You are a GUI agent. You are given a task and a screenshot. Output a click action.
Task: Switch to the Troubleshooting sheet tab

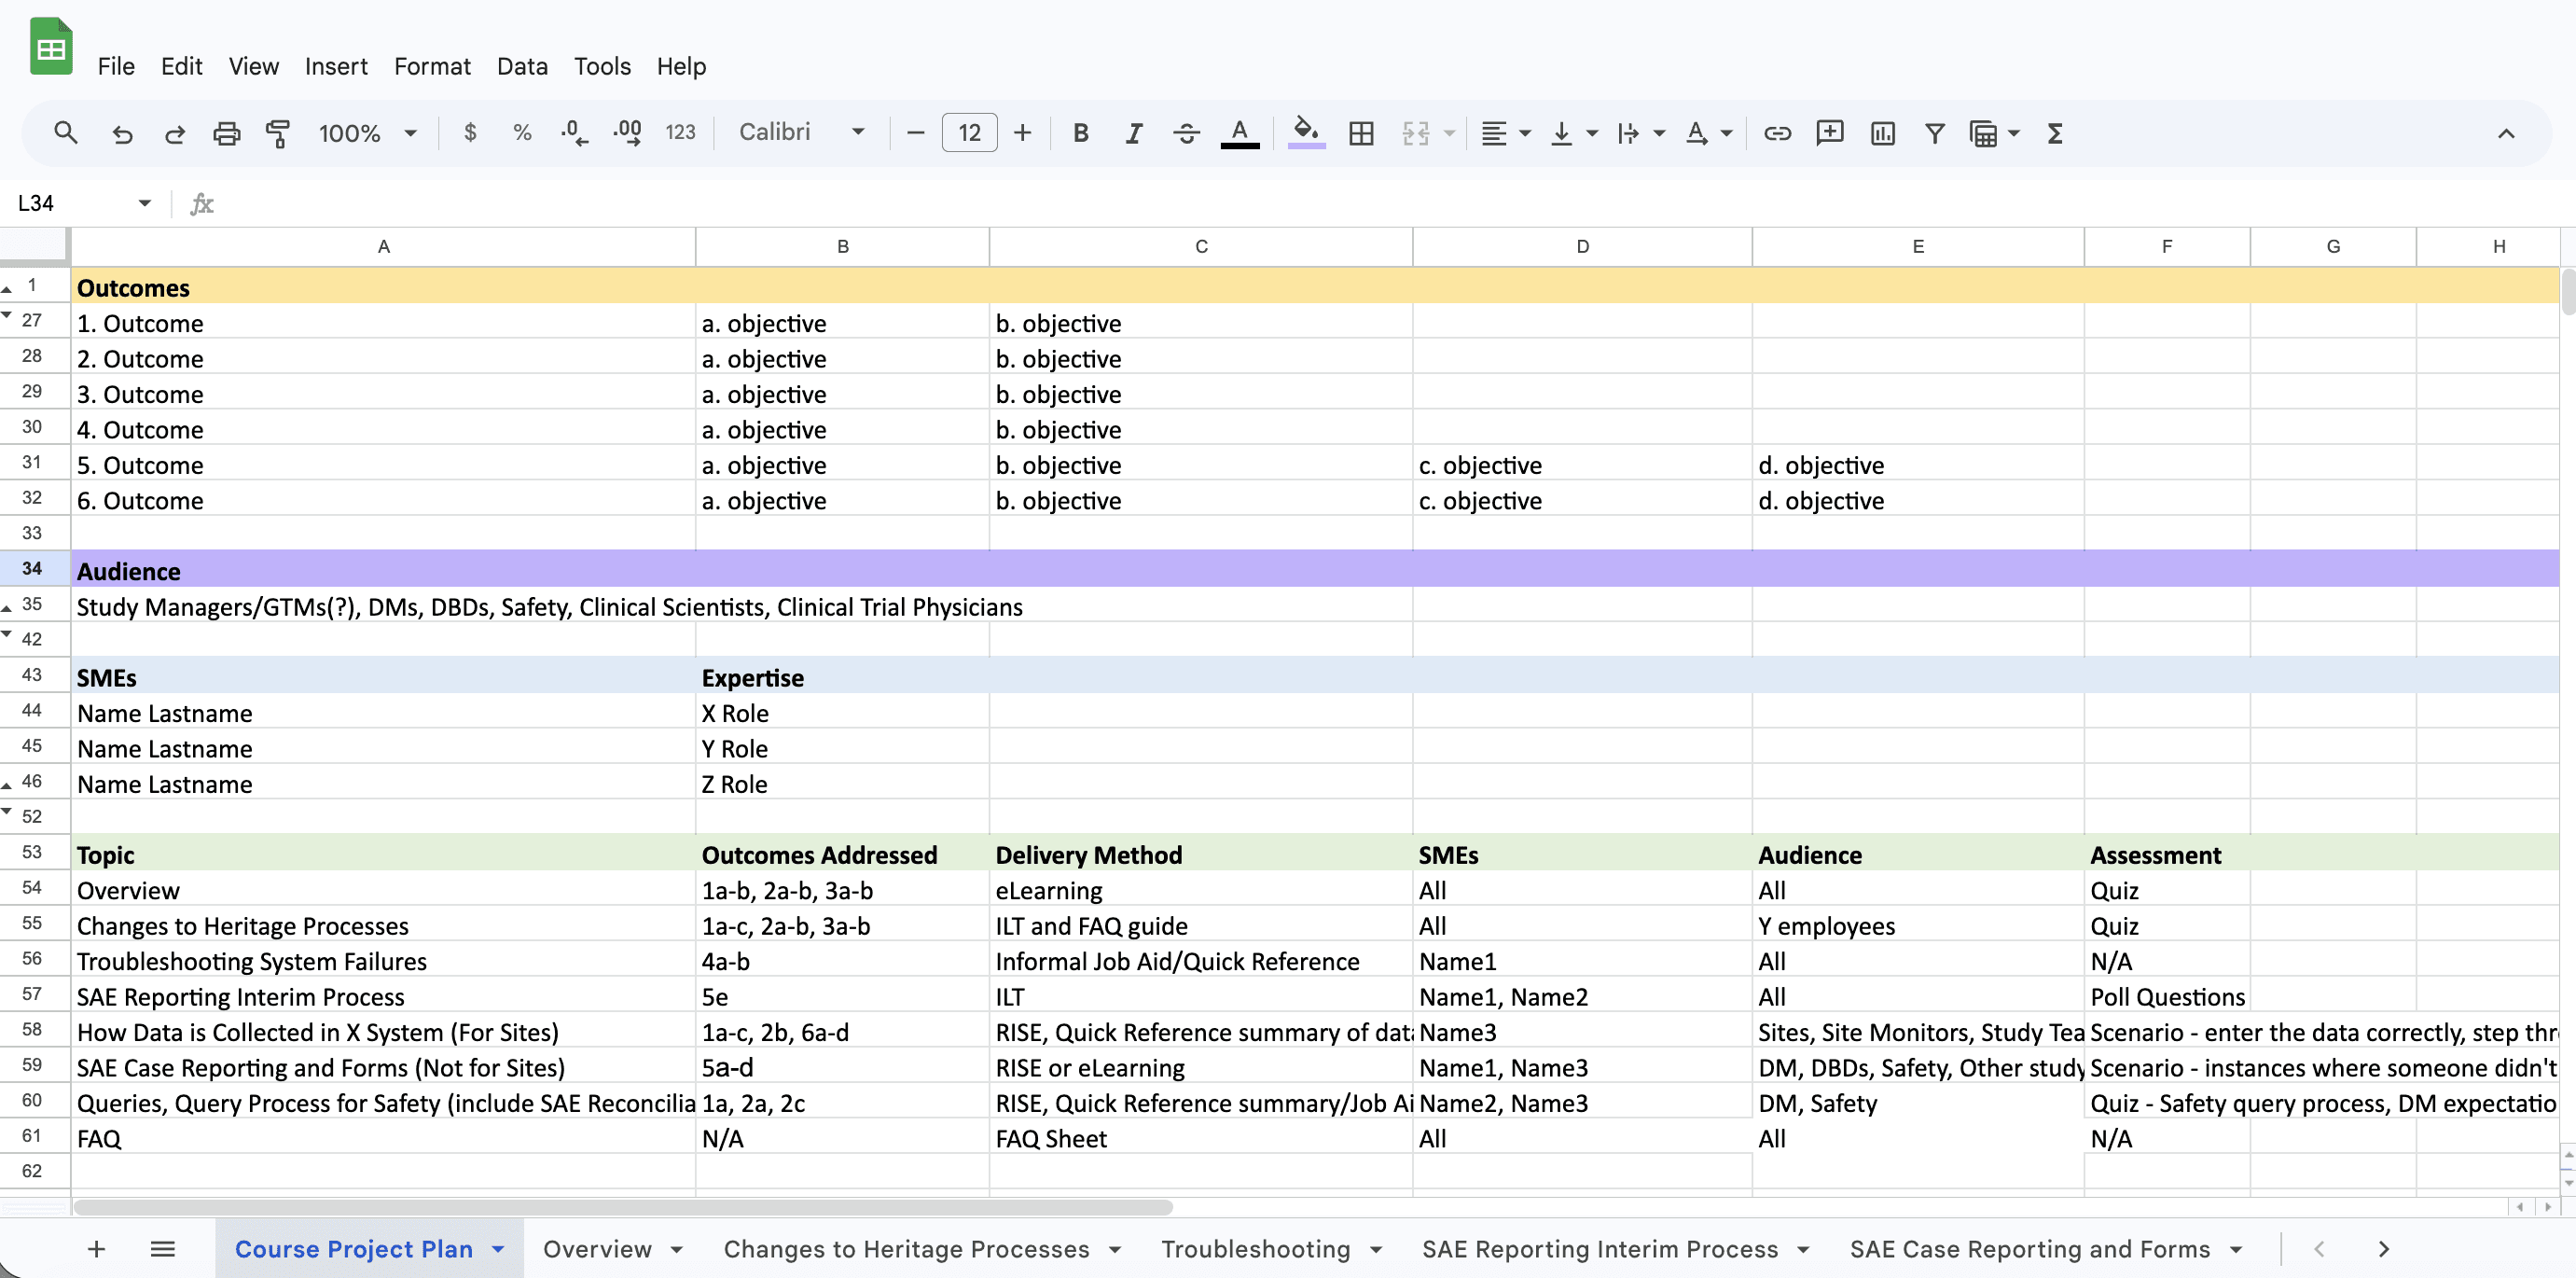(1255, 1248)
